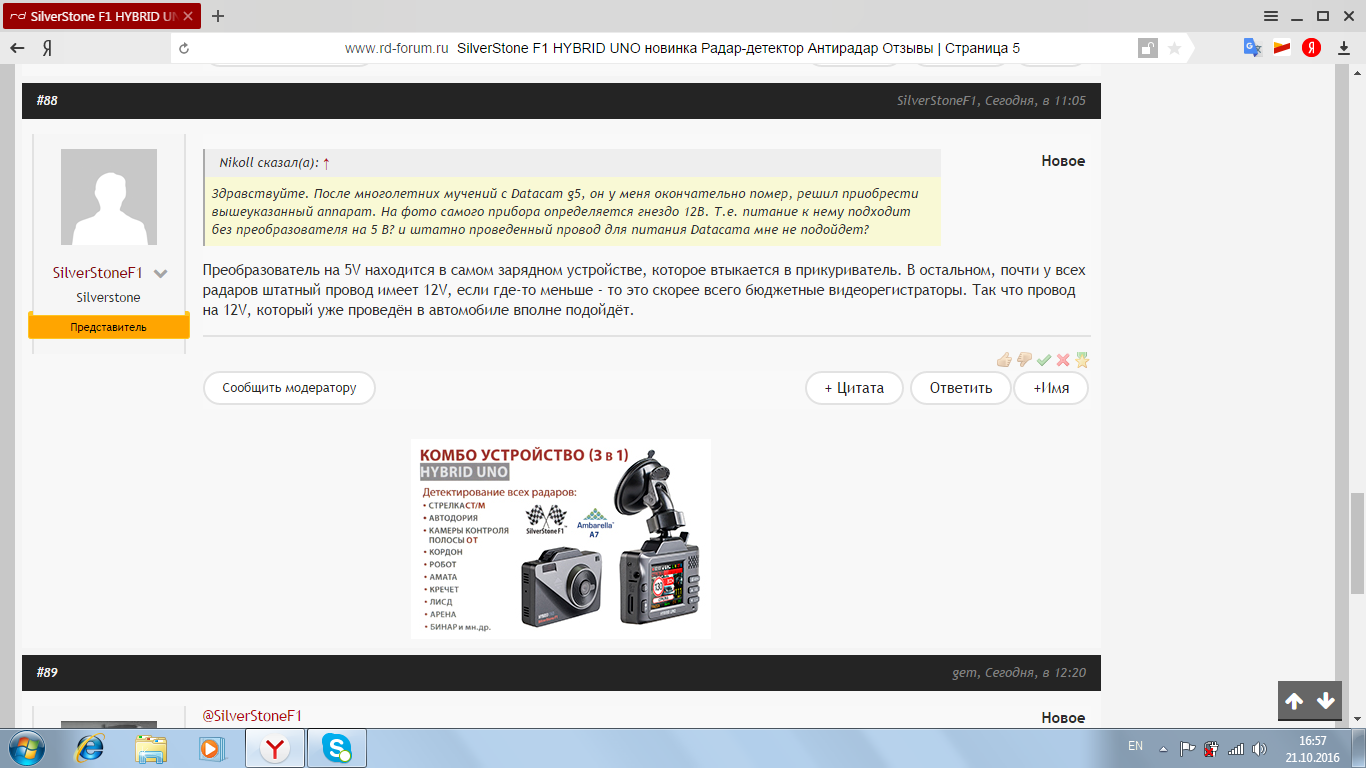Click the red Yandex extension icon
Viewport: 1366px width, 768px height.
(1310, 48)
